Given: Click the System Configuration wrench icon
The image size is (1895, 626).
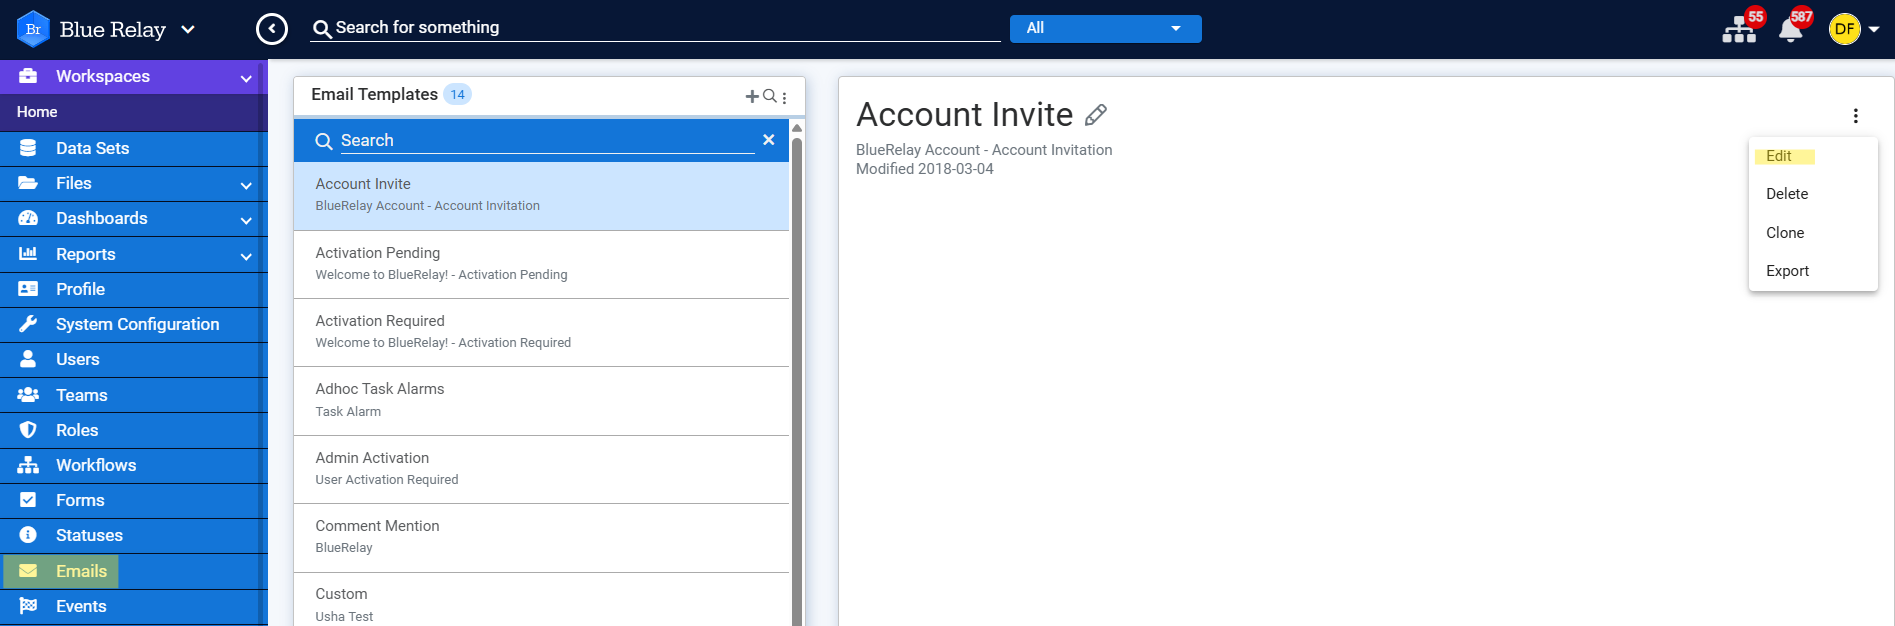Looking at the screenshot, I should [x=28, y=324].
